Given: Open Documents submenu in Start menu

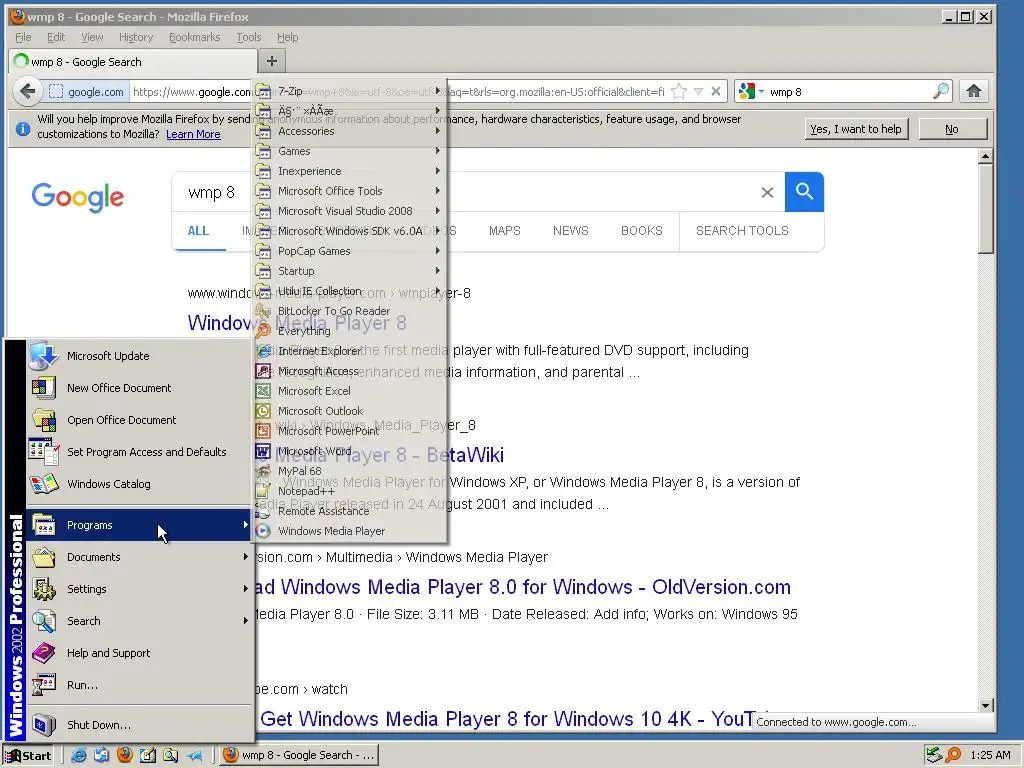Looking at the screenshot, I should click(138, 557).
